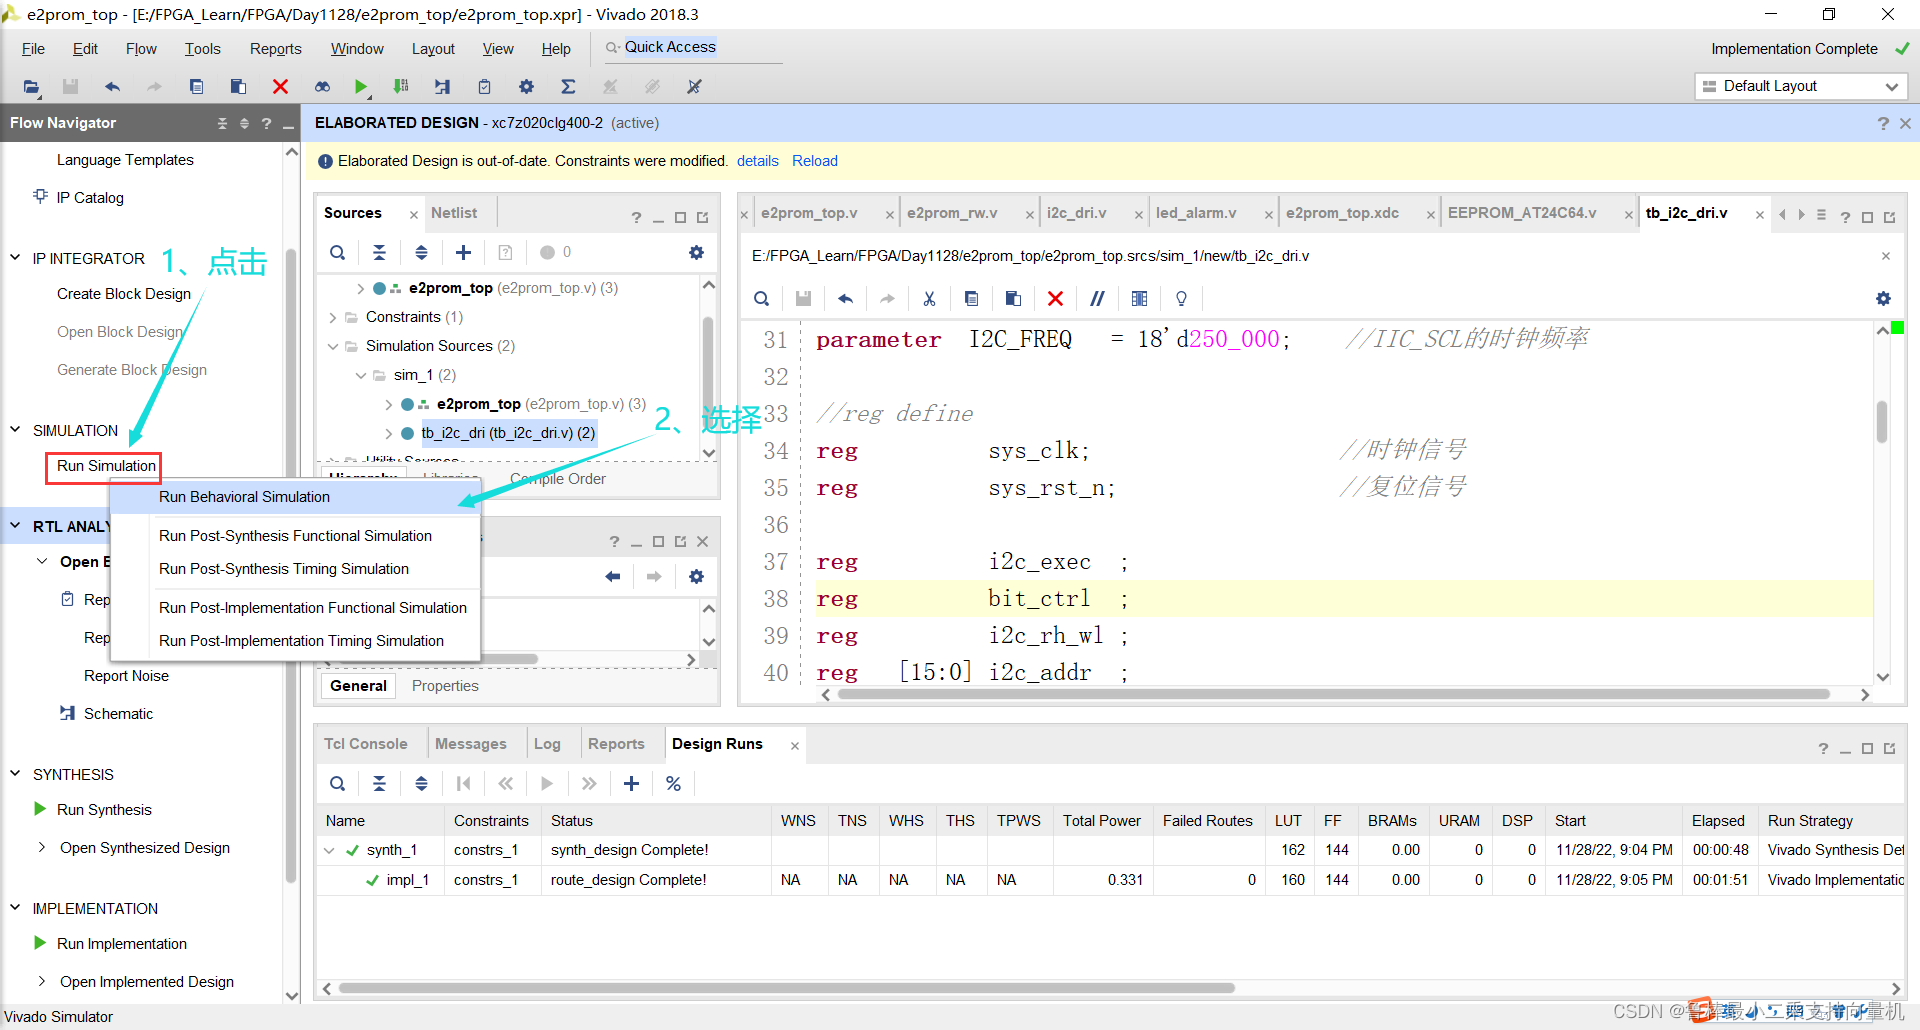The width and height of the screenshot is (1920, 1030).
Task: Open the Flow menu
Action: (141, 49)
